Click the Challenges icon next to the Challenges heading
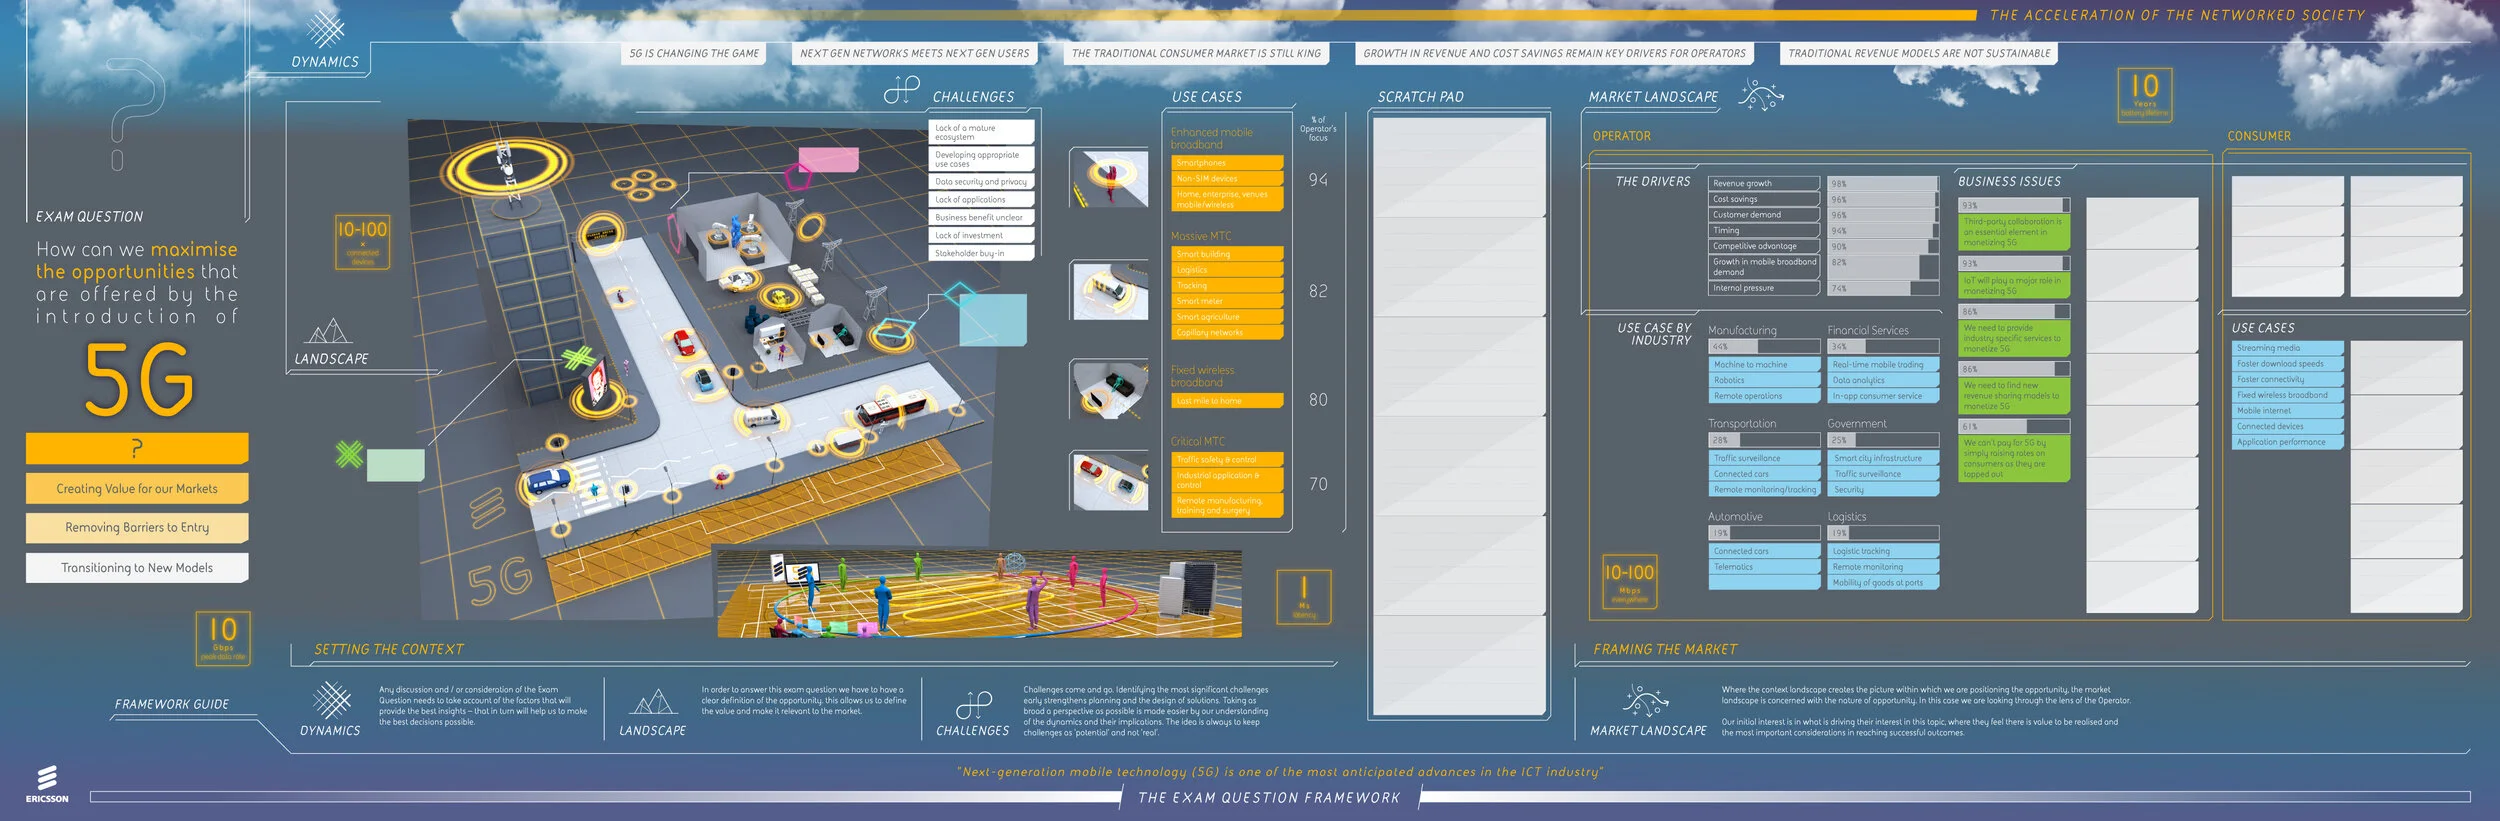2500x821 pixels. (901, 91)
